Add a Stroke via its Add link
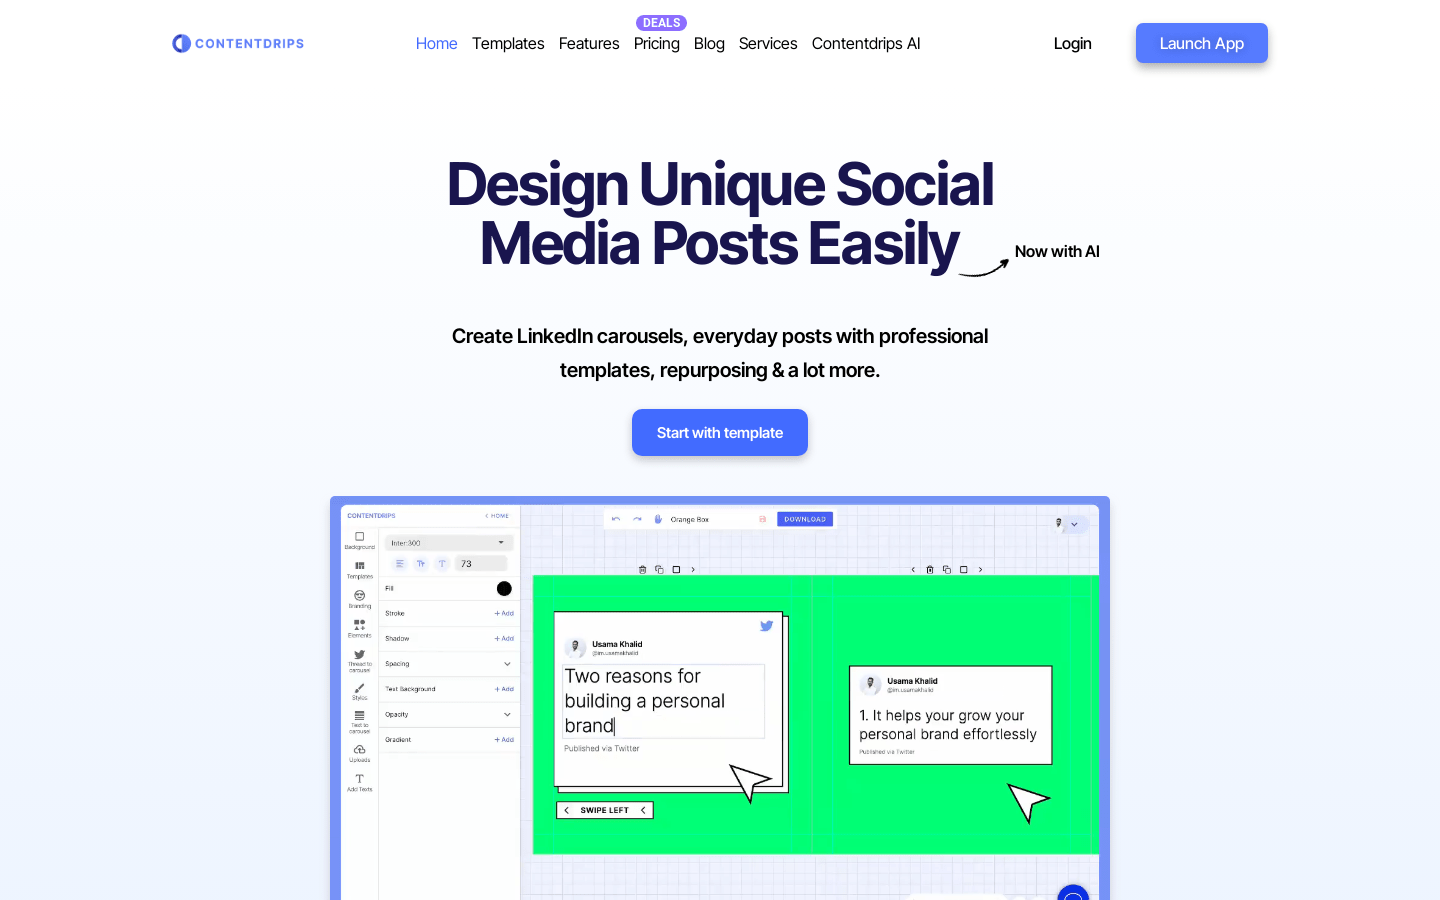 coord(504,613)
